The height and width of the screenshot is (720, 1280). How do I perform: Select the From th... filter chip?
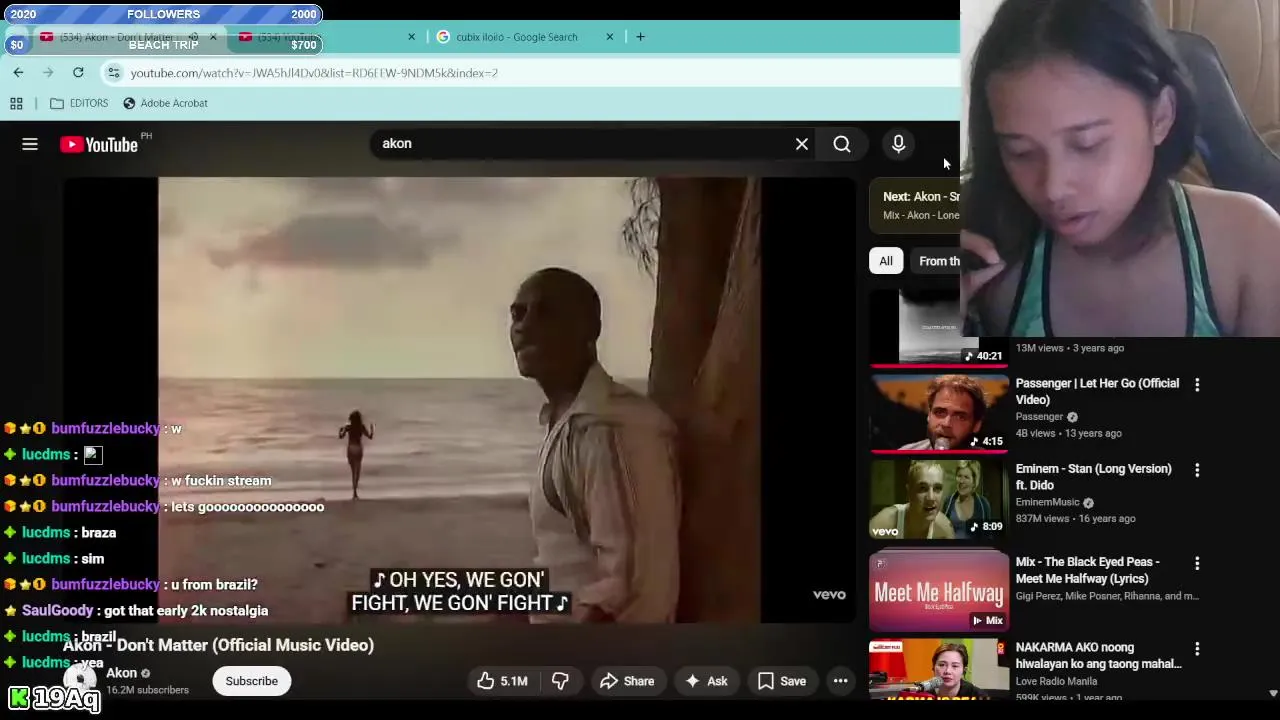click(937, 261)
